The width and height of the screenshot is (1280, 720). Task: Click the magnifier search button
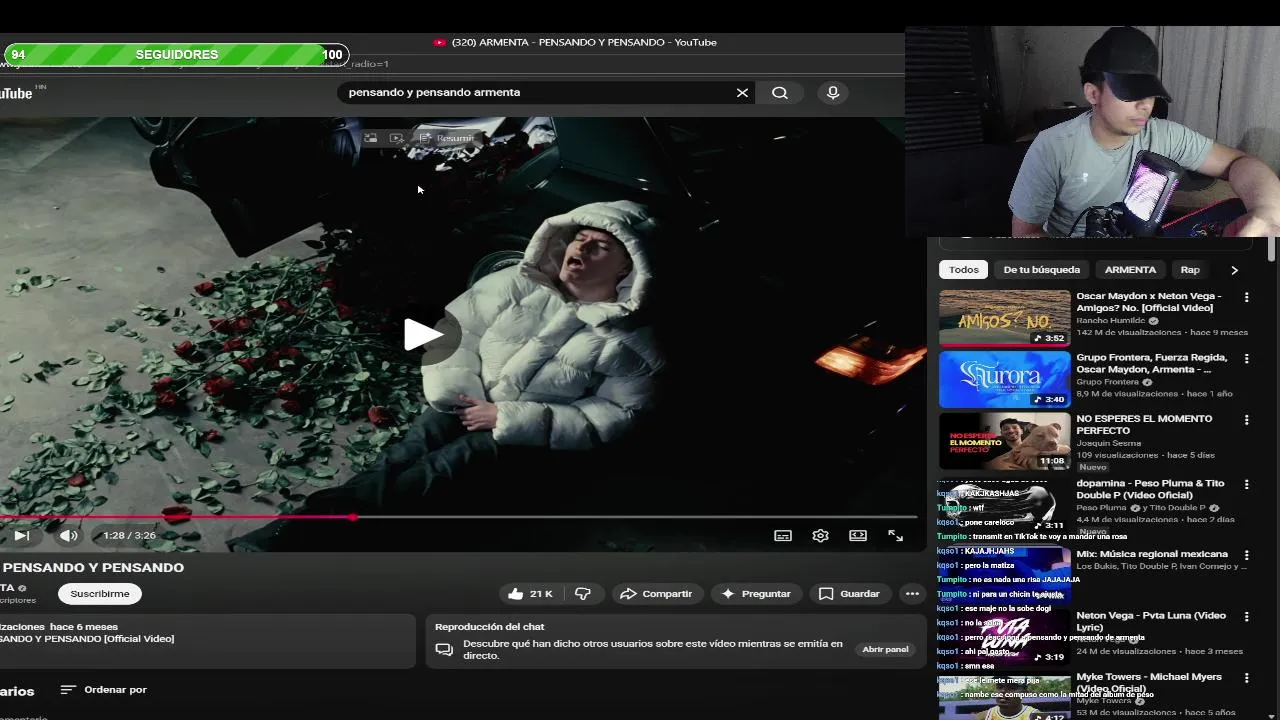(x=780, y=92)
